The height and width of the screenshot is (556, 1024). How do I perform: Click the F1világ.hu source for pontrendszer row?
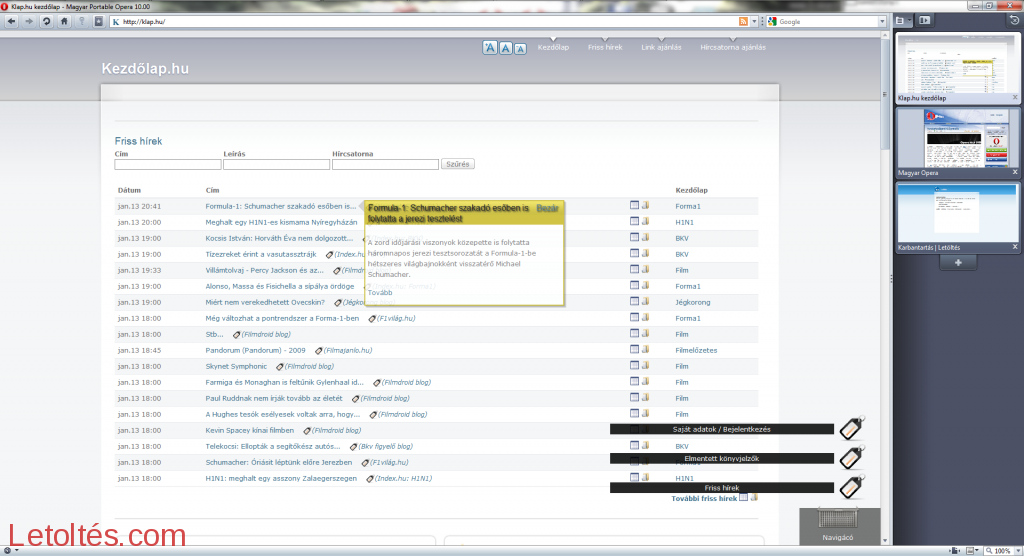click(x=396, y=318)
